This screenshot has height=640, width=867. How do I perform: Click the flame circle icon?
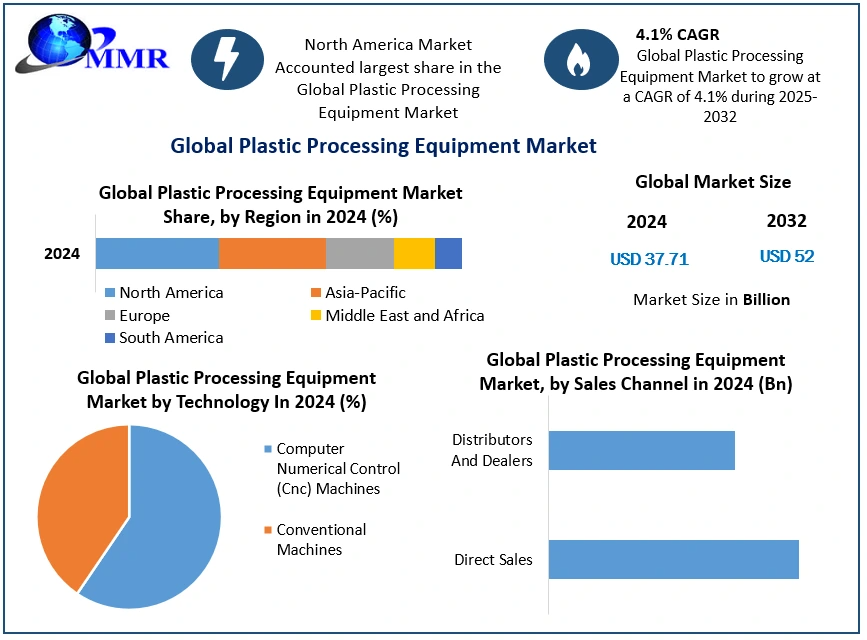580,59
